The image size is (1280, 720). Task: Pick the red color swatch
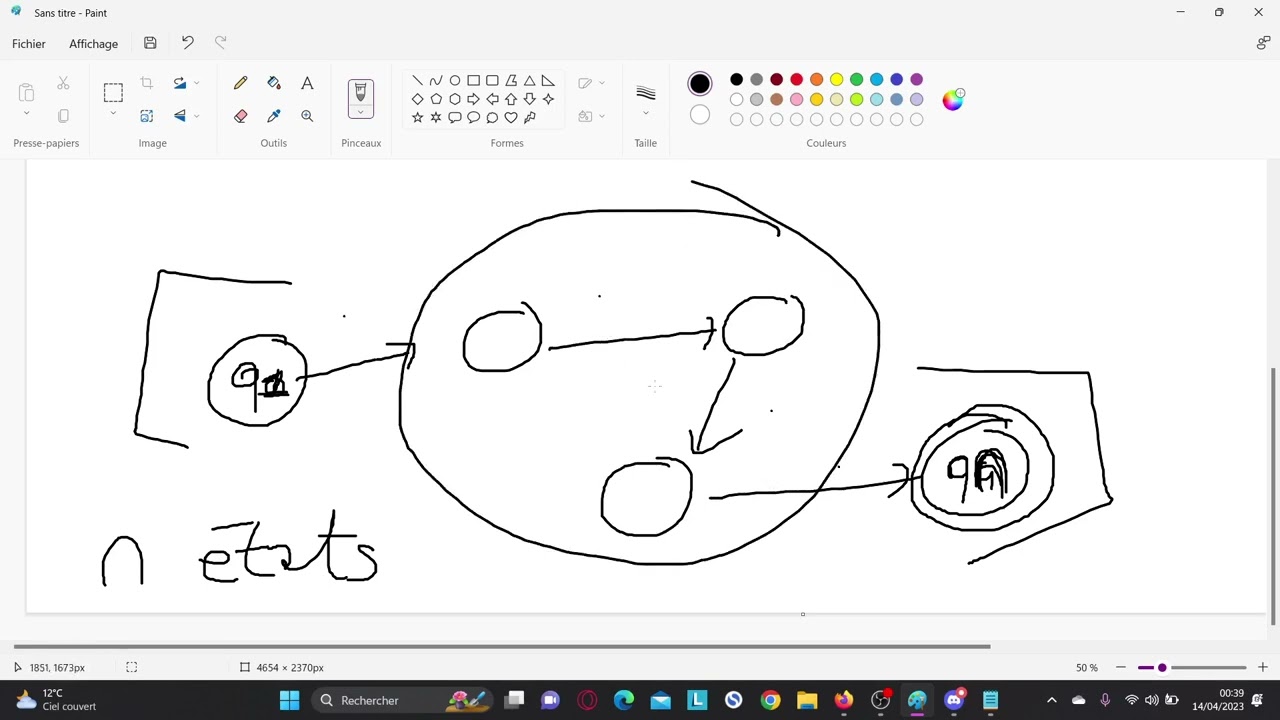(796, 80)
